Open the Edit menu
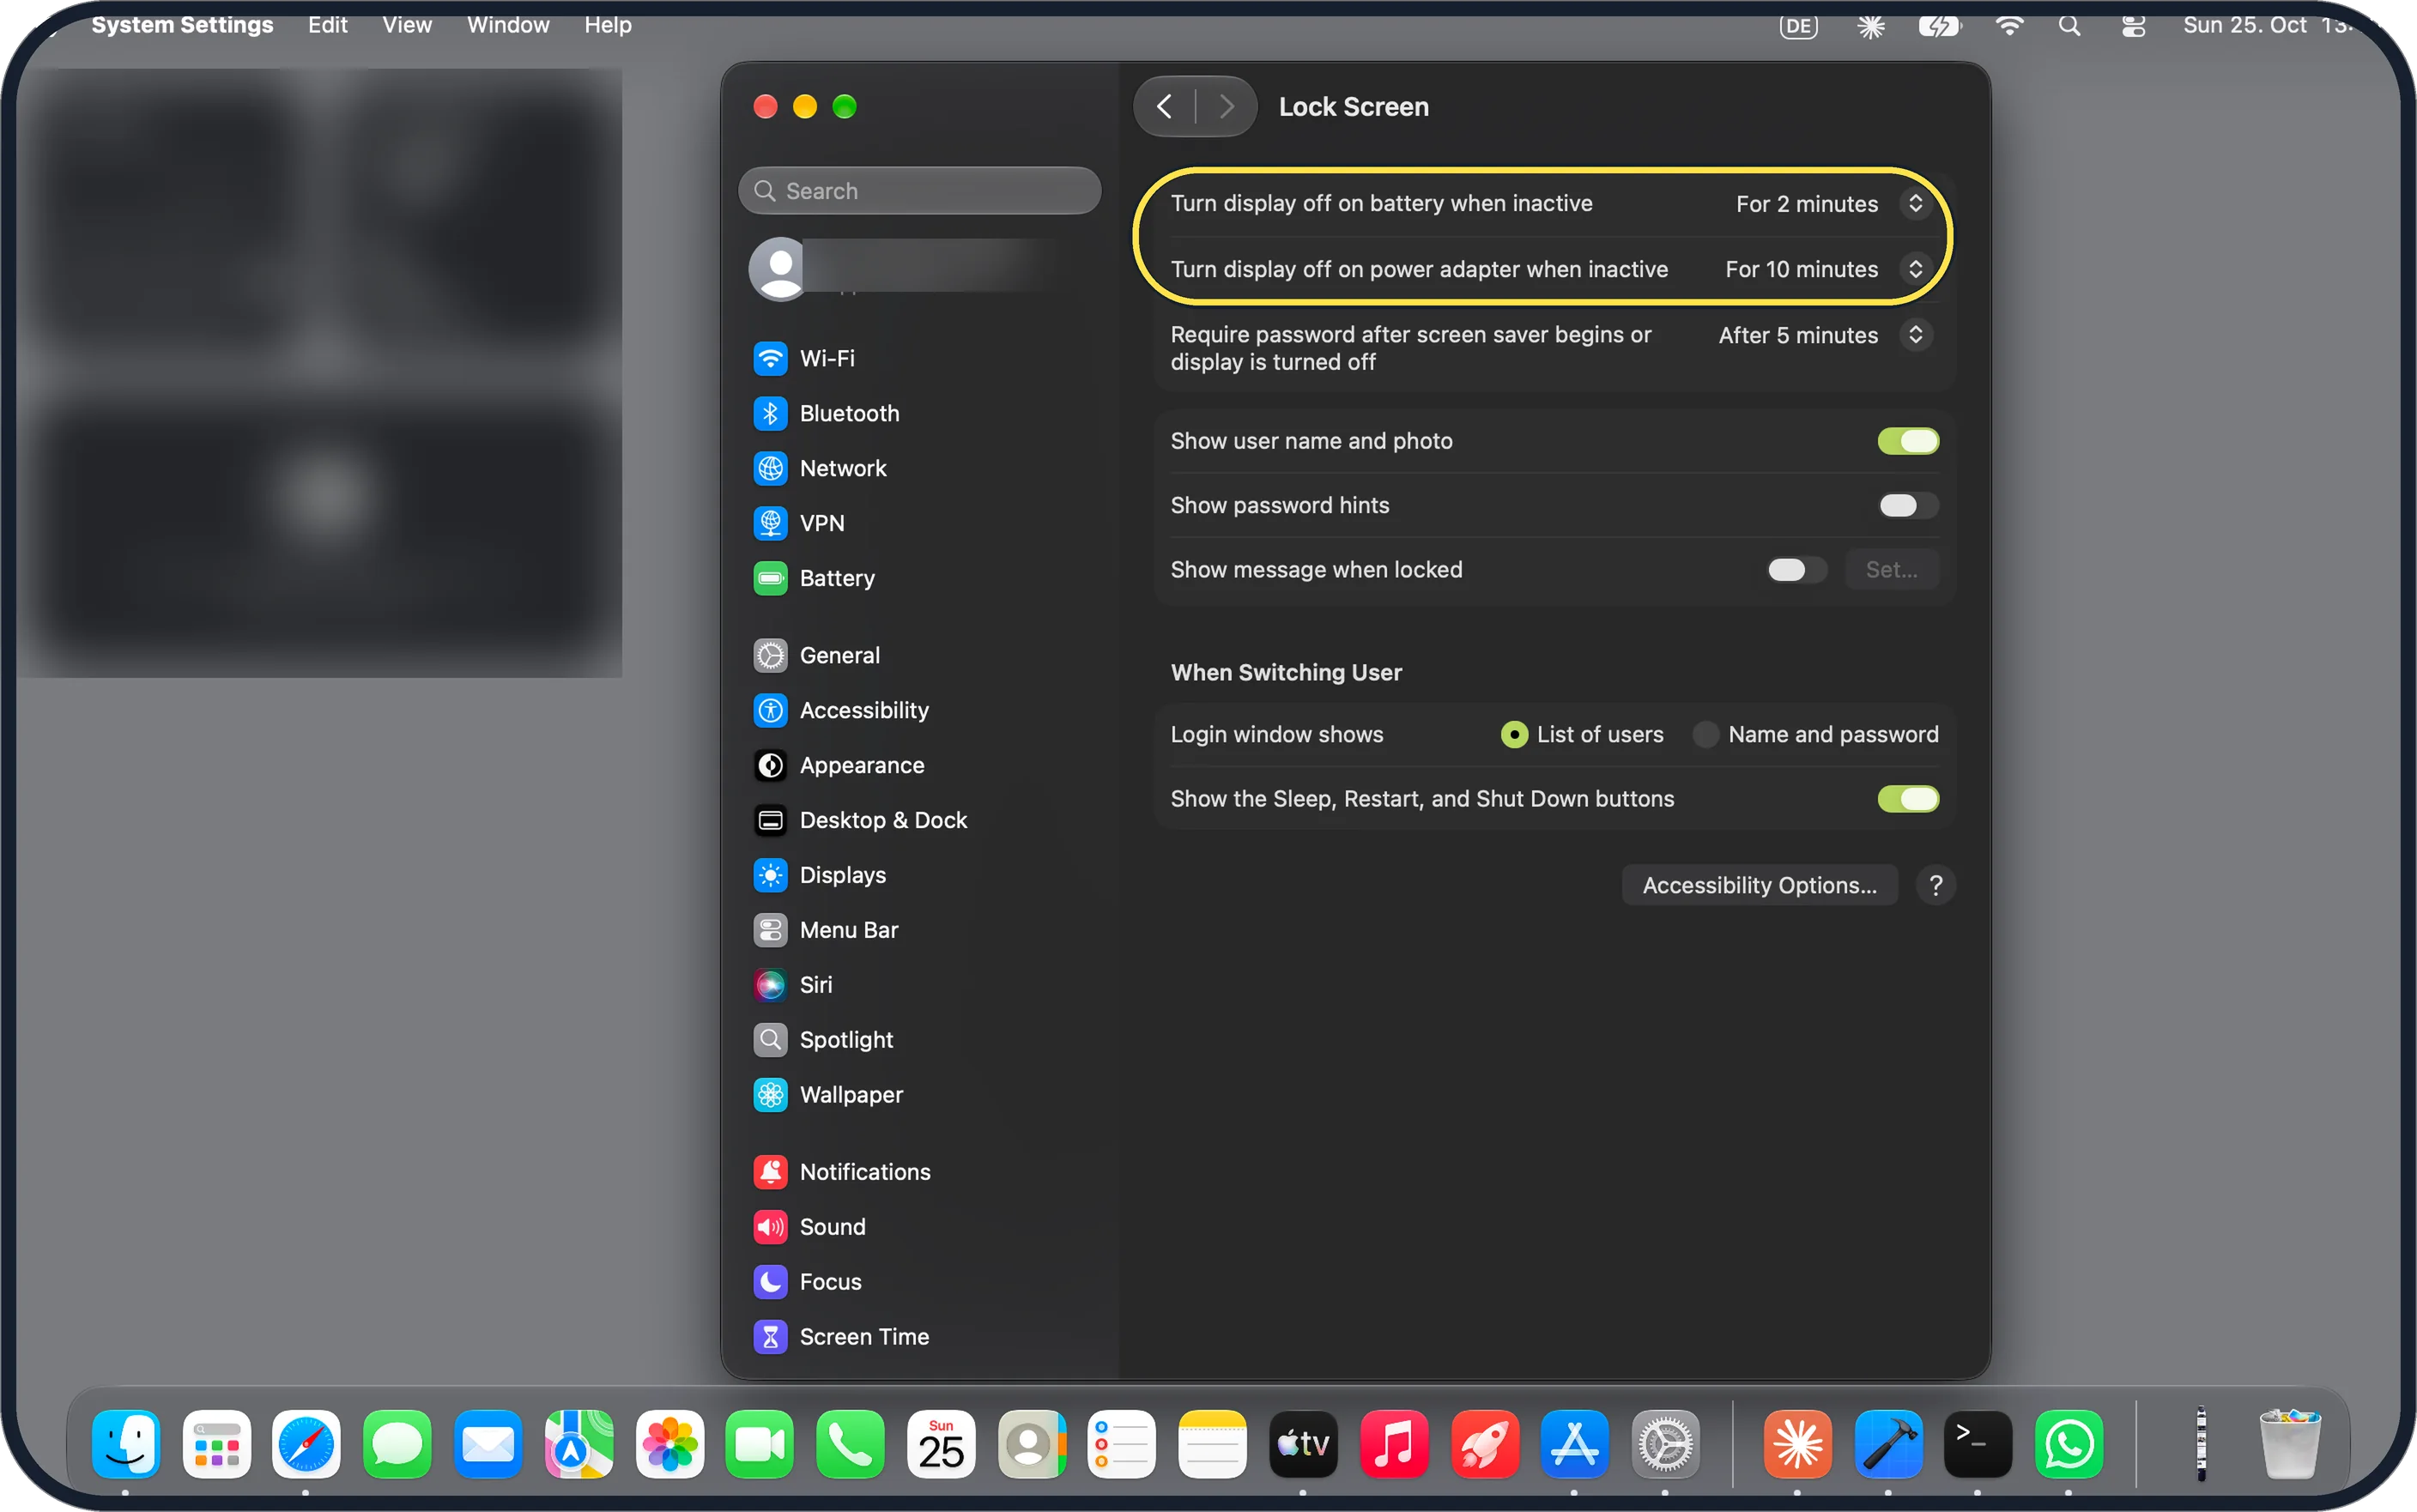The width and height of the screenshot is (2417, 1512). (x=327, y=25)
